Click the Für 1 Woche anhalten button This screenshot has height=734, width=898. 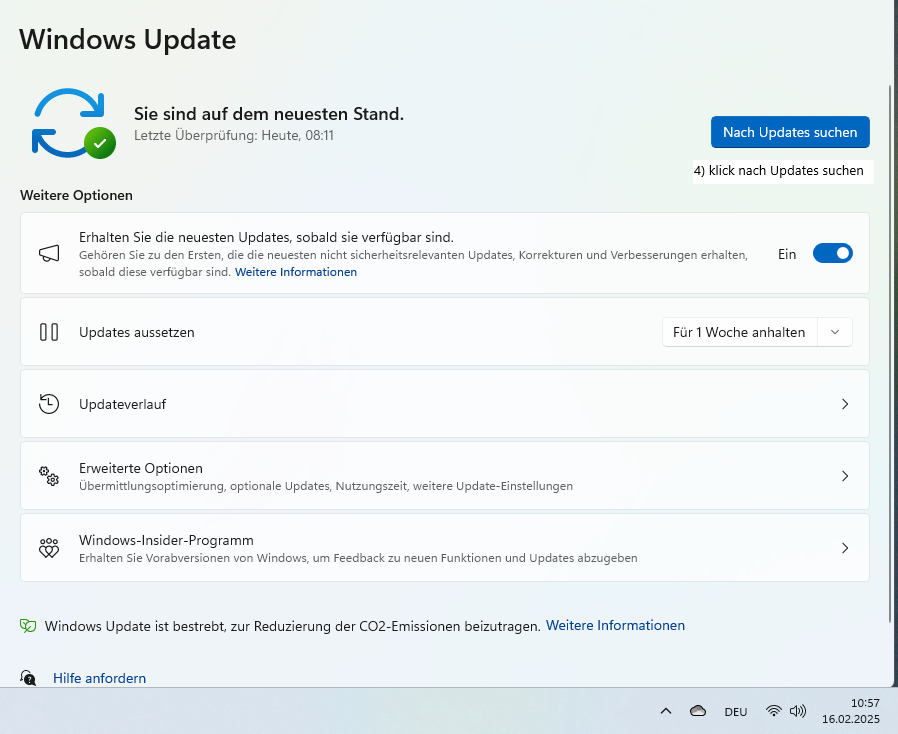tap(739, 332)
